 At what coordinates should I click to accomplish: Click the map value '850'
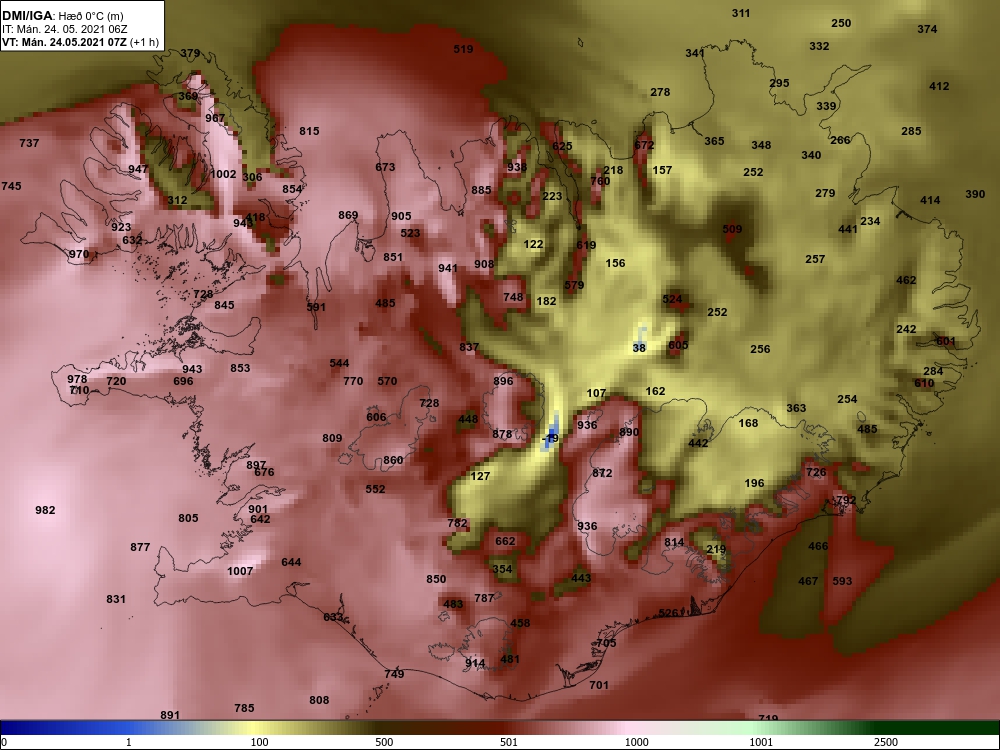point(436,579)
